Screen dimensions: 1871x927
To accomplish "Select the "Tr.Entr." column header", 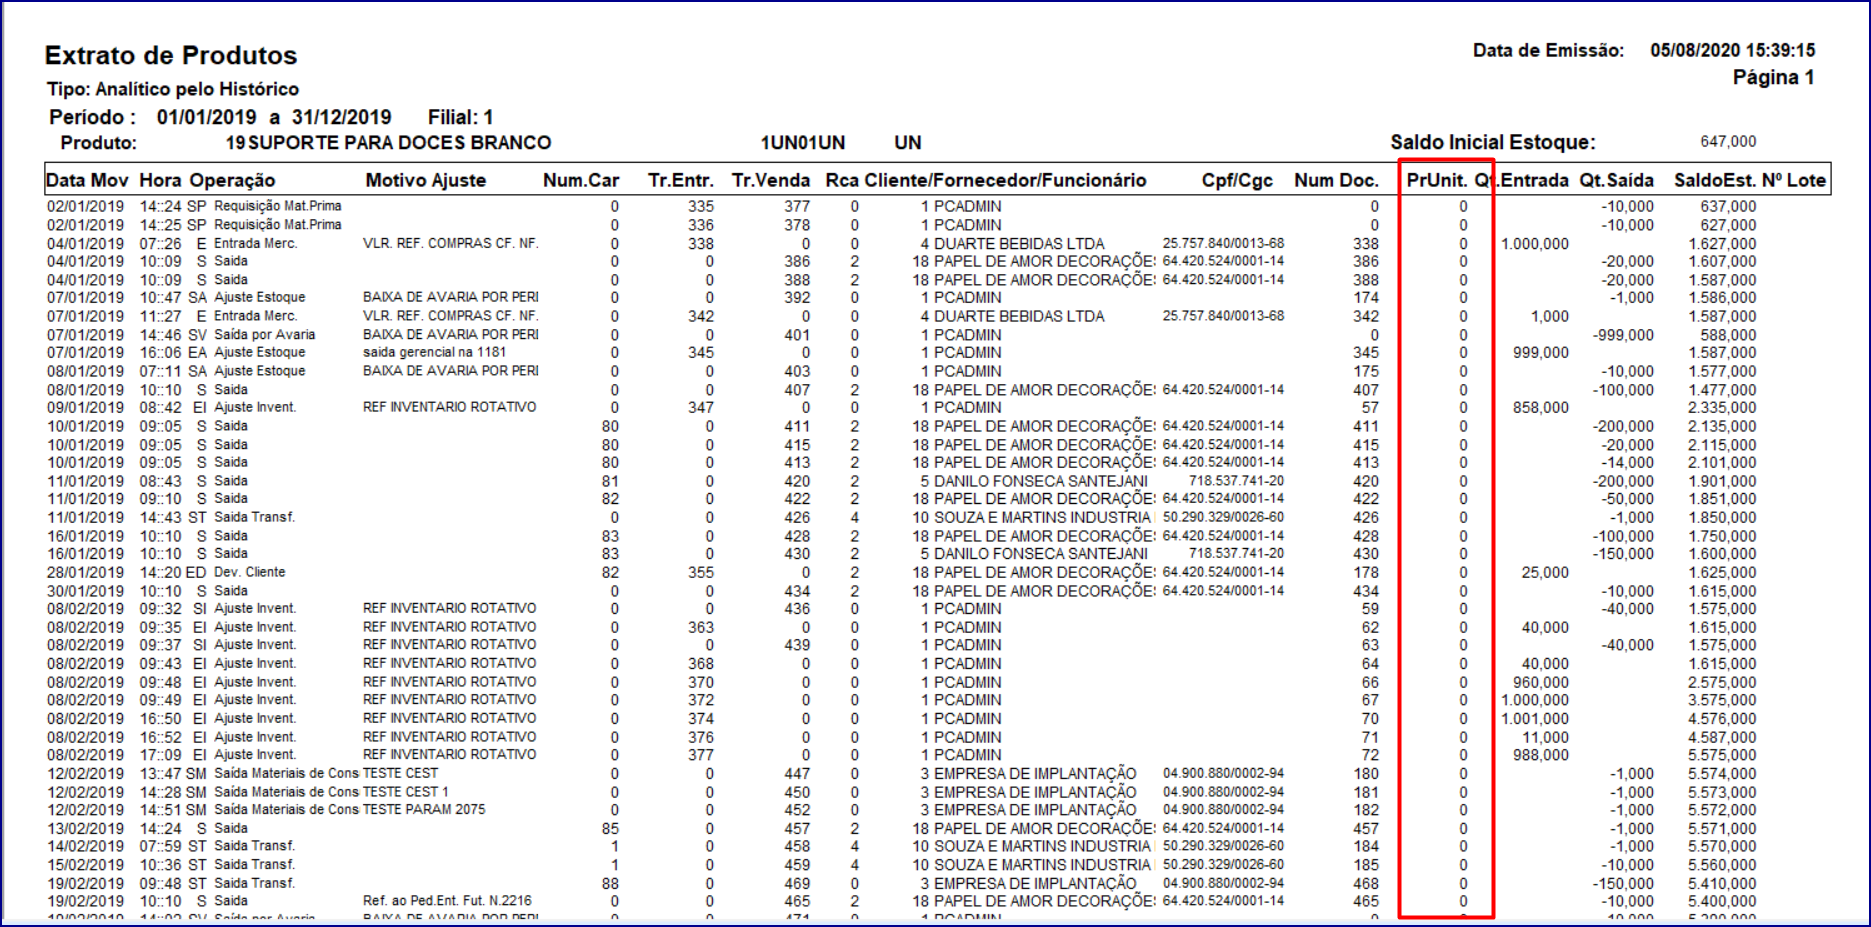I will tap(681, 180).
